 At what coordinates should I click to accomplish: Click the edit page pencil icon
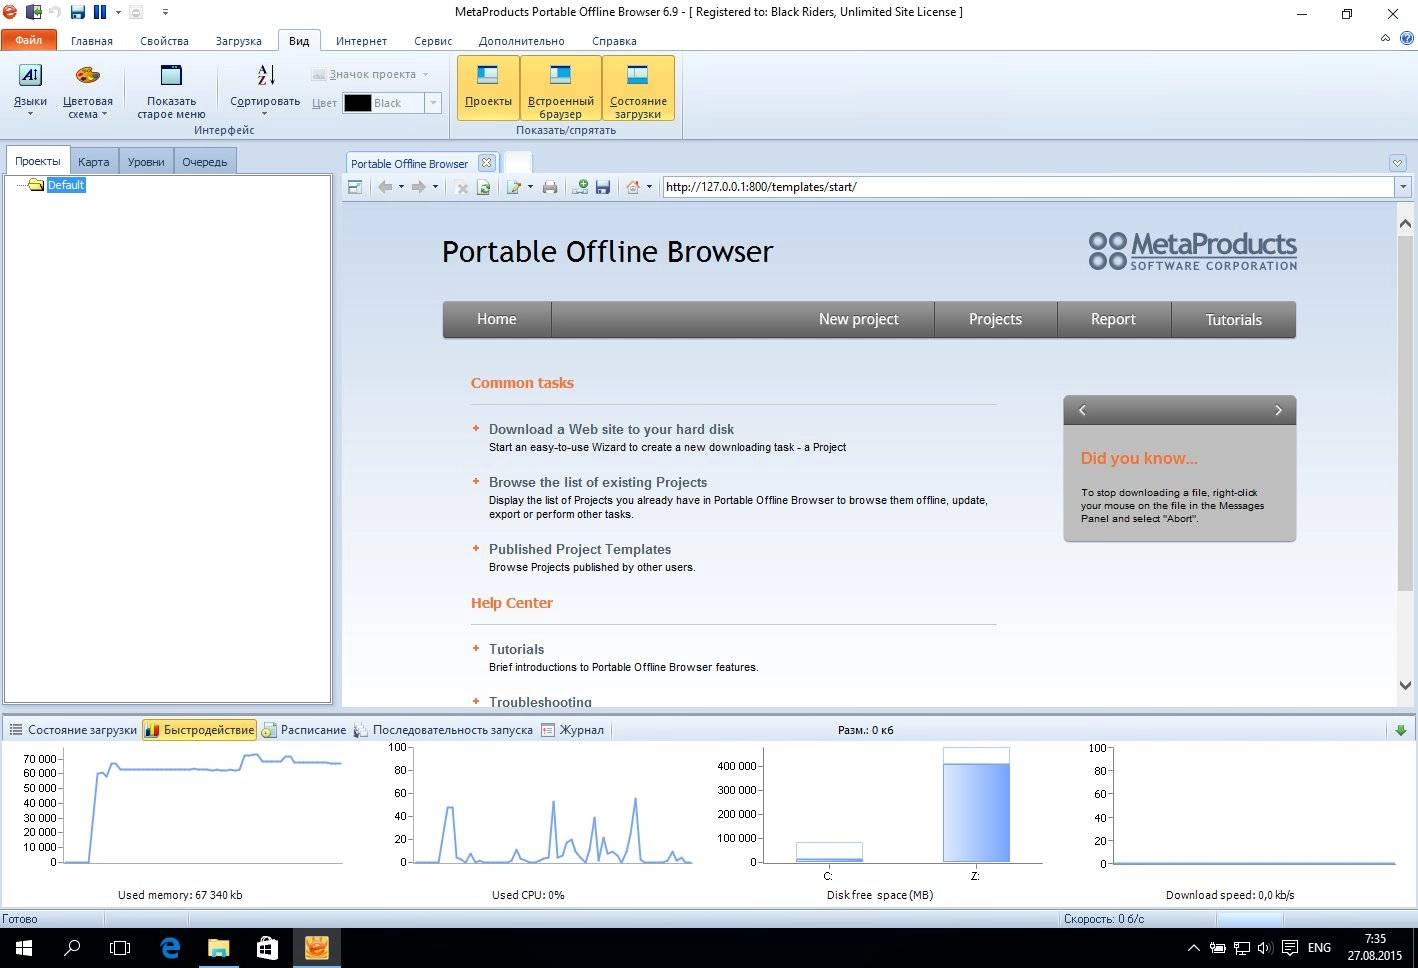tap(514, 187)
